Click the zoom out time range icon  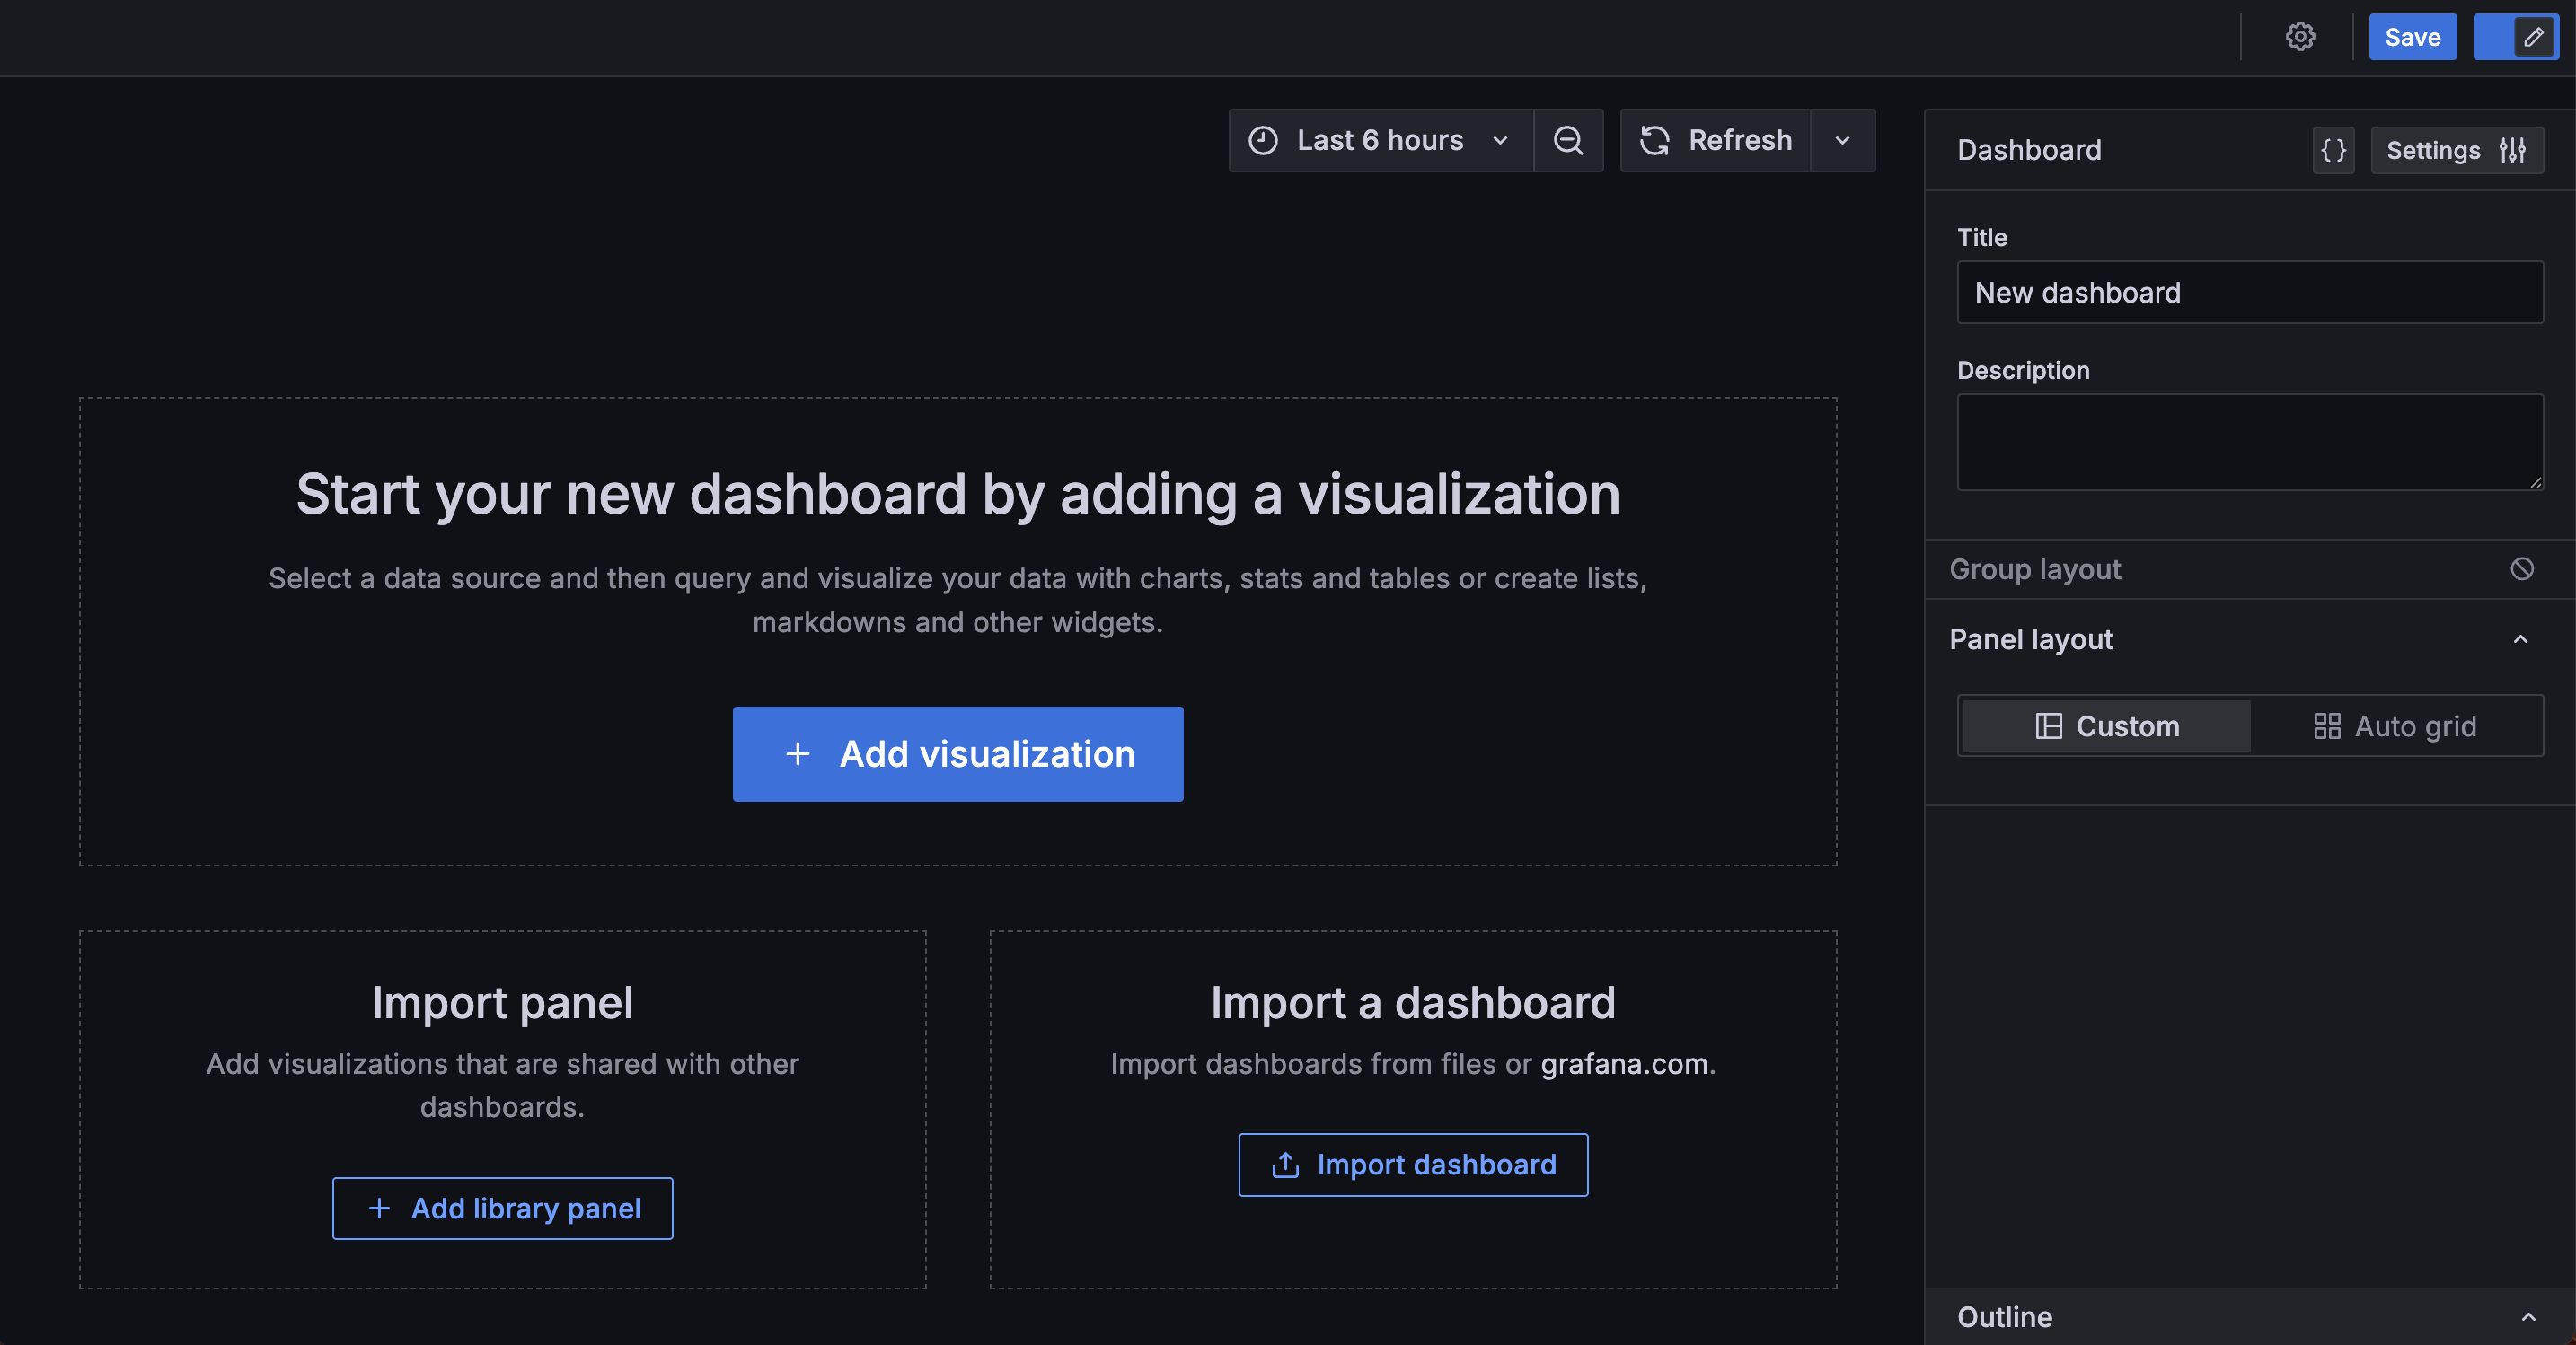(x=1567, y=140)
